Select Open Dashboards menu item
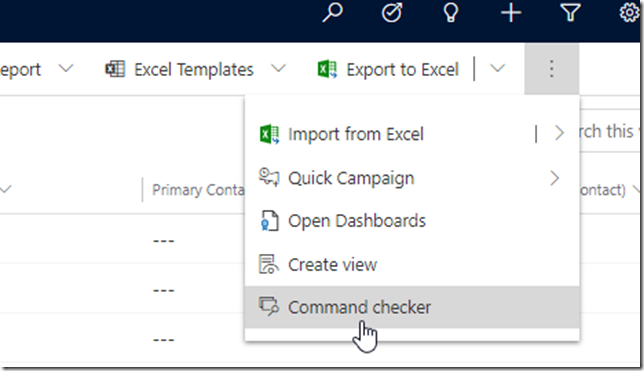 tap(412, 221)
